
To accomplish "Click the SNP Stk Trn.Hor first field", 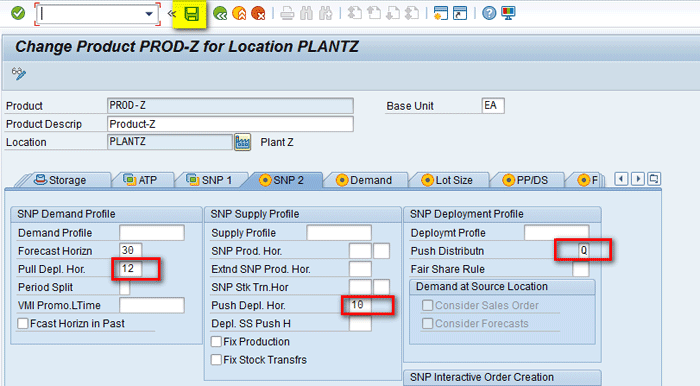I will (x=360, y=287).
